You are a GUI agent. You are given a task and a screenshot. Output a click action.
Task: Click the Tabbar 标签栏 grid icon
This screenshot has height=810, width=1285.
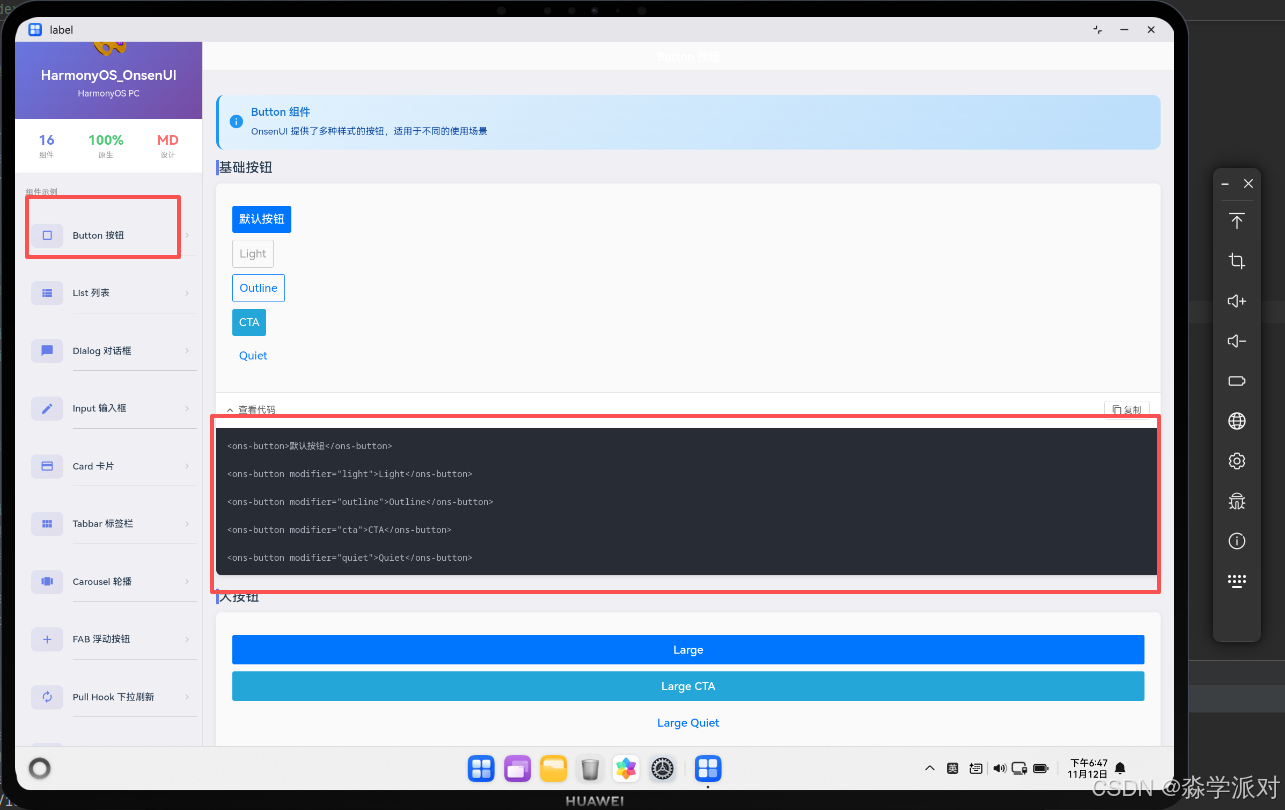coord(47,523)
